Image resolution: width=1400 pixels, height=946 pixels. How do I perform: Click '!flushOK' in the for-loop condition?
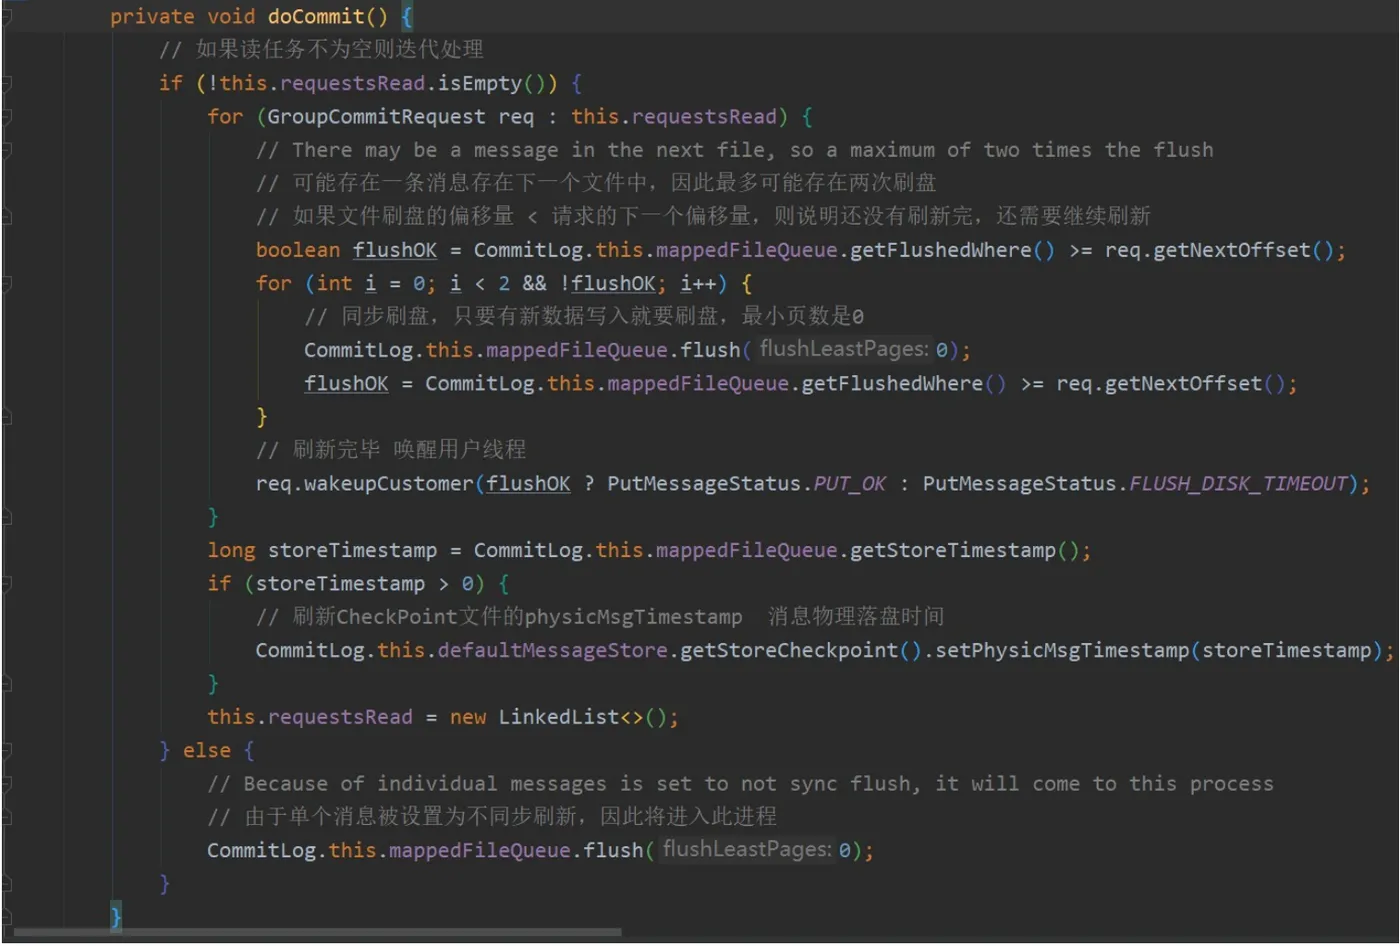tap(608, 283)
